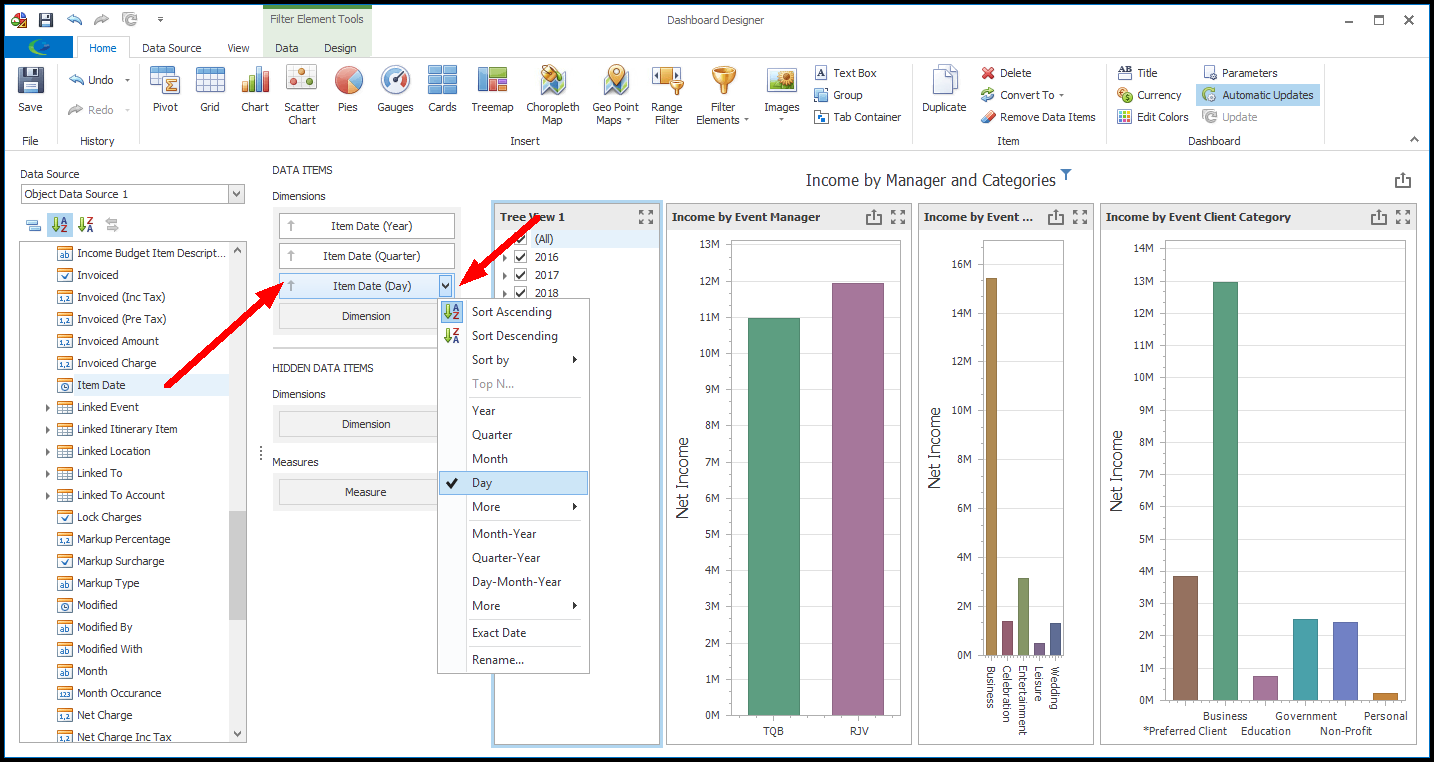Delete the selected item
The width and height of the screenshot is (1434, 762).
pos(1006,73)
